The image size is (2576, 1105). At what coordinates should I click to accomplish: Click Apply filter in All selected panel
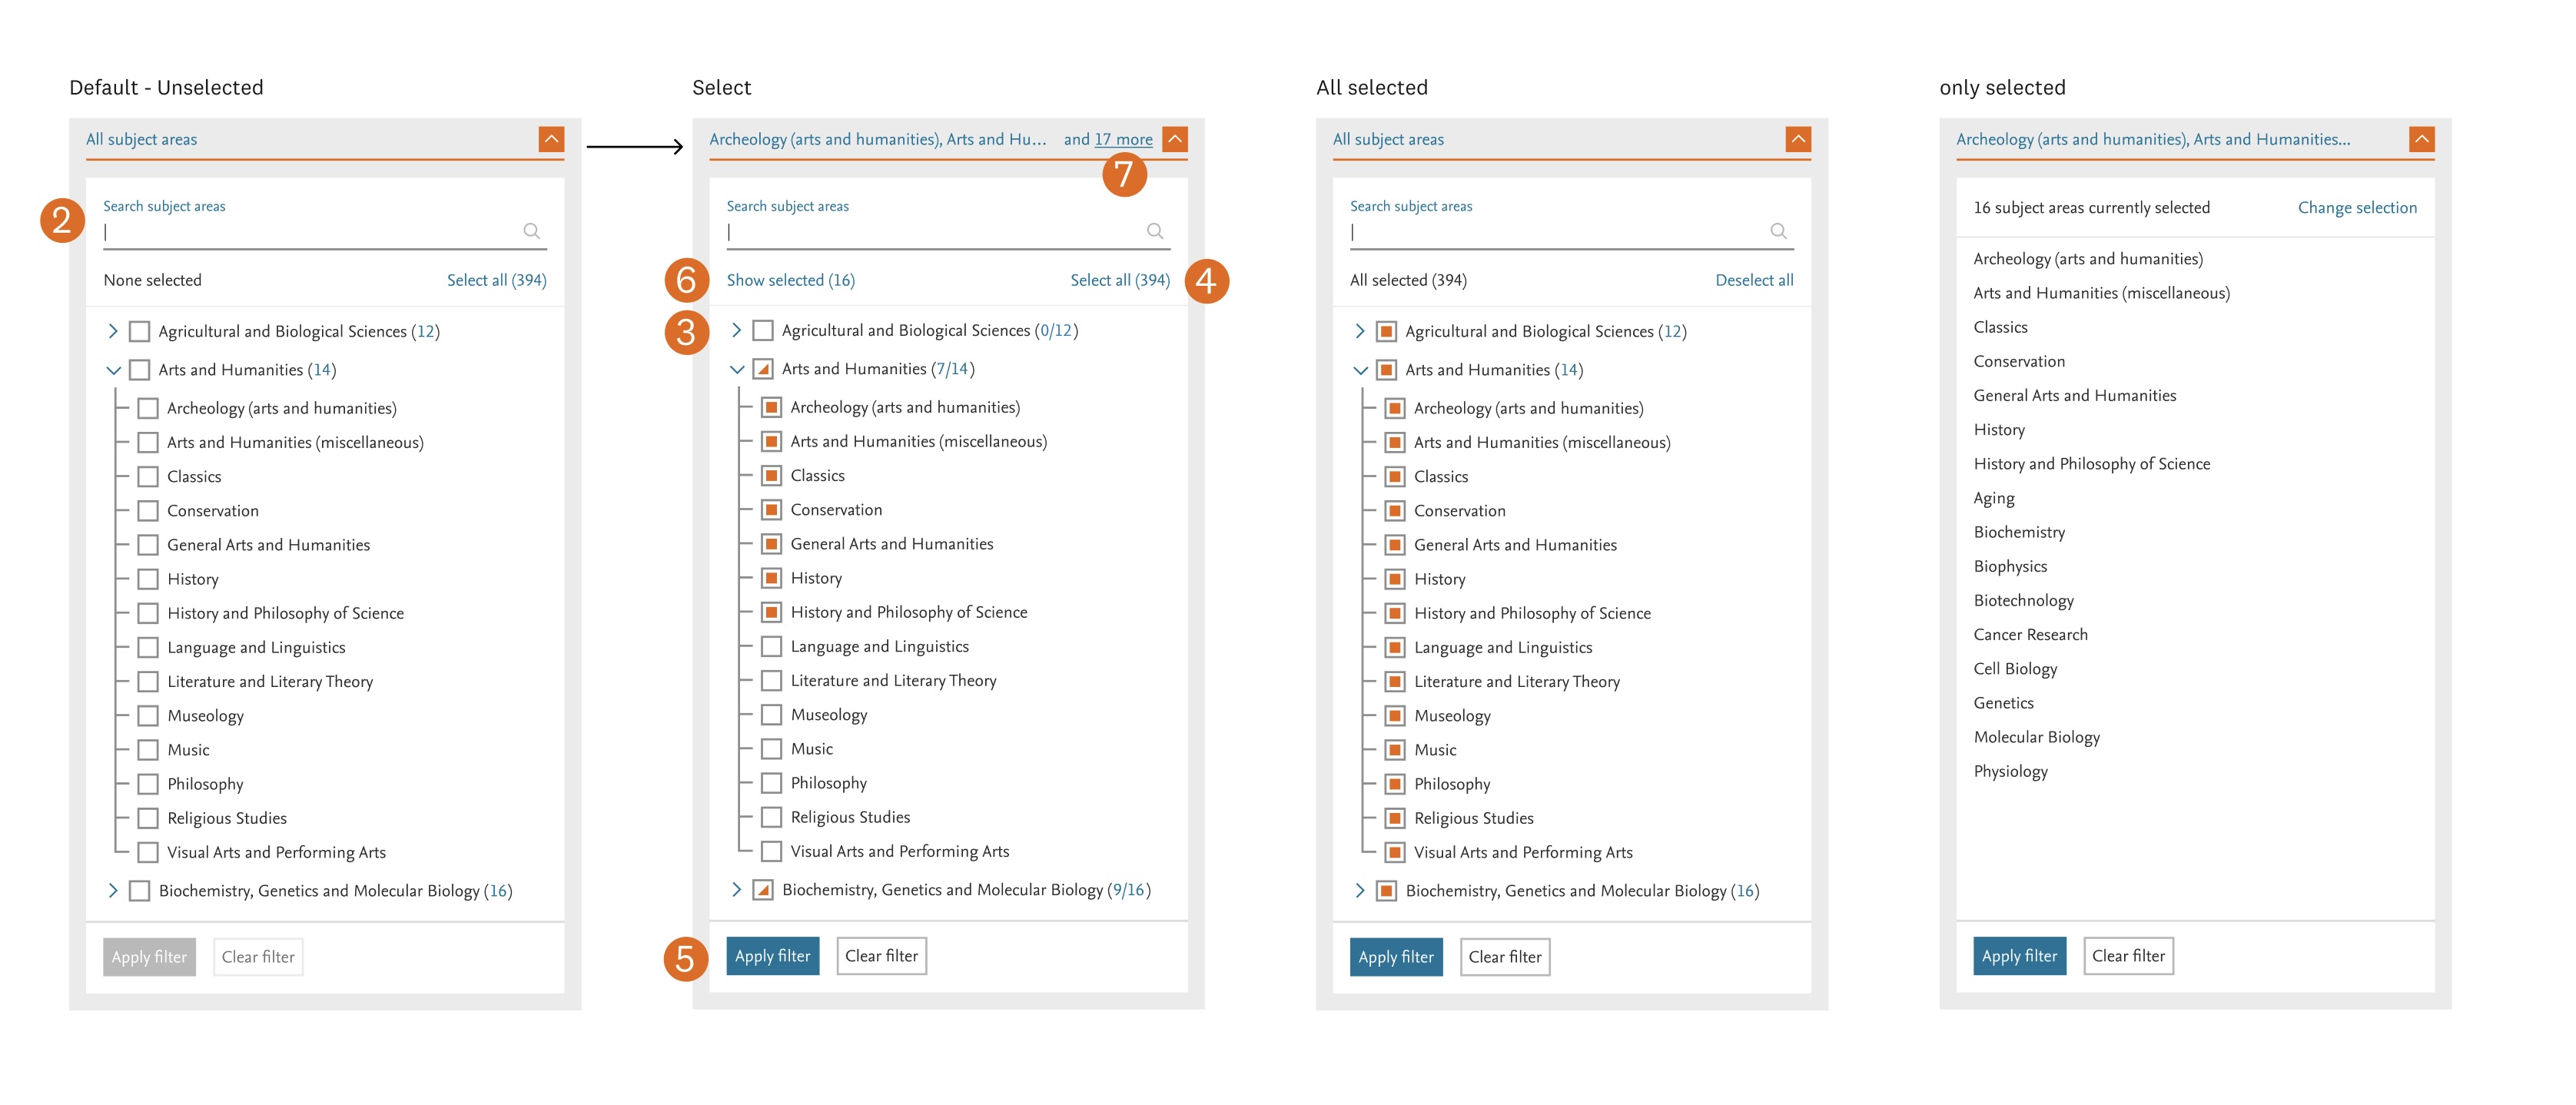click(x=1396, y=957)
